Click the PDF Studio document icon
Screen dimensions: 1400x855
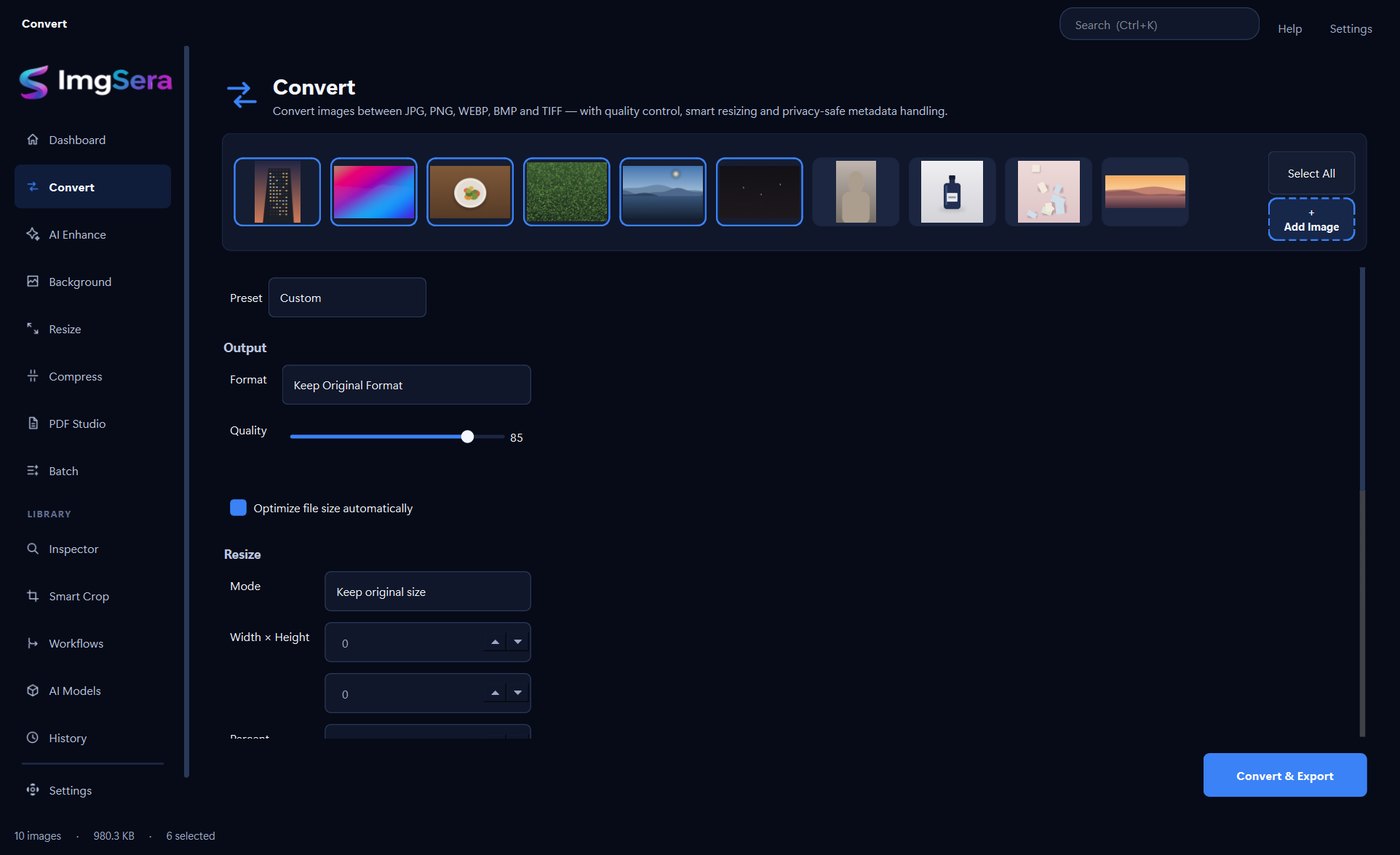pyautogui.click(x=33, y=424)
